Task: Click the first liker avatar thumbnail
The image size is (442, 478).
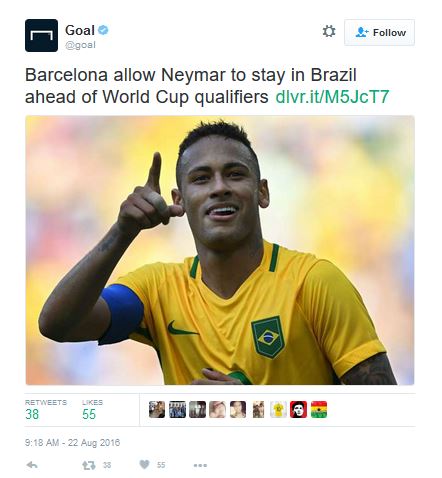Action: click(157, 410)
